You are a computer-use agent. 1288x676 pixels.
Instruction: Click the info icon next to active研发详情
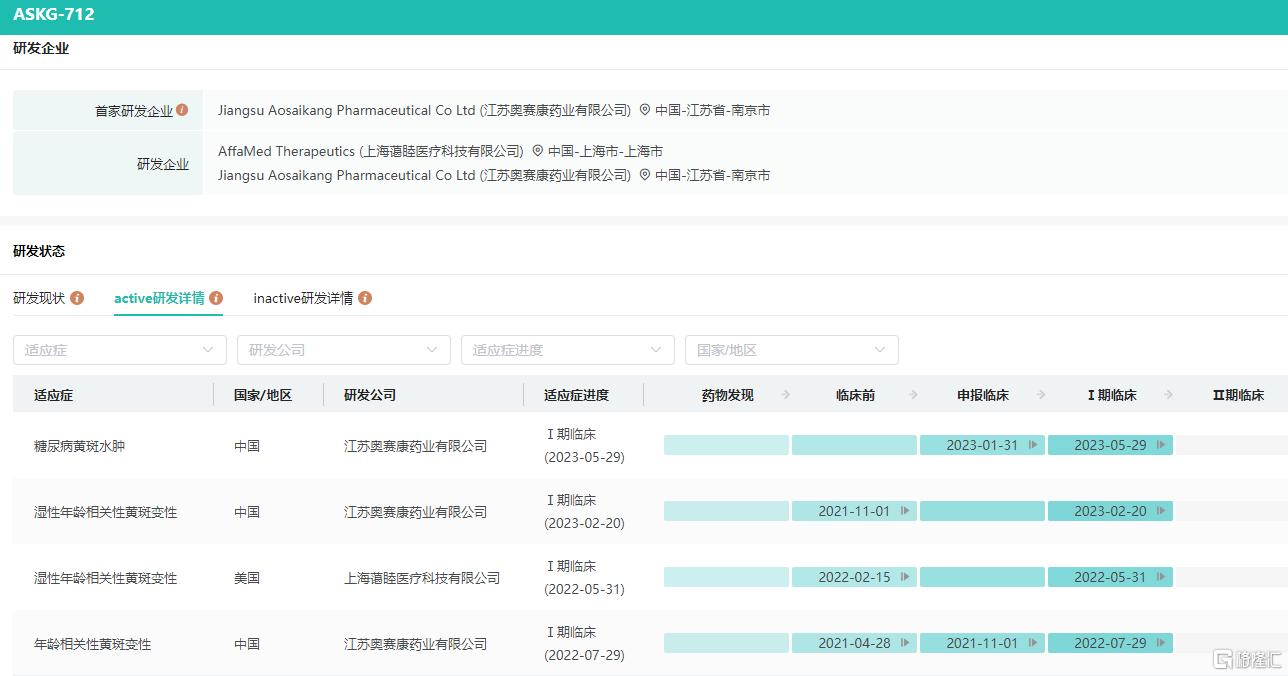coord(216,298)
